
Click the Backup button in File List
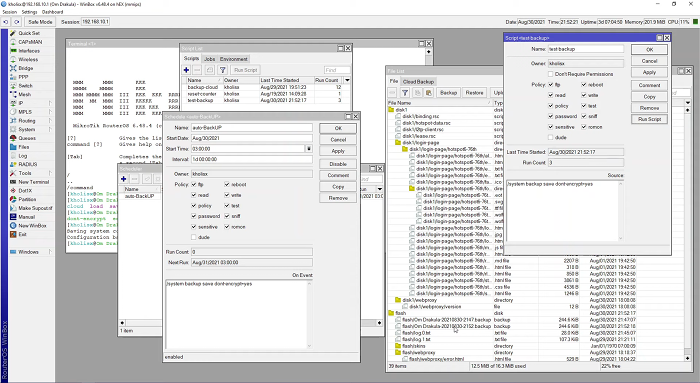click(x=448, y=93)
